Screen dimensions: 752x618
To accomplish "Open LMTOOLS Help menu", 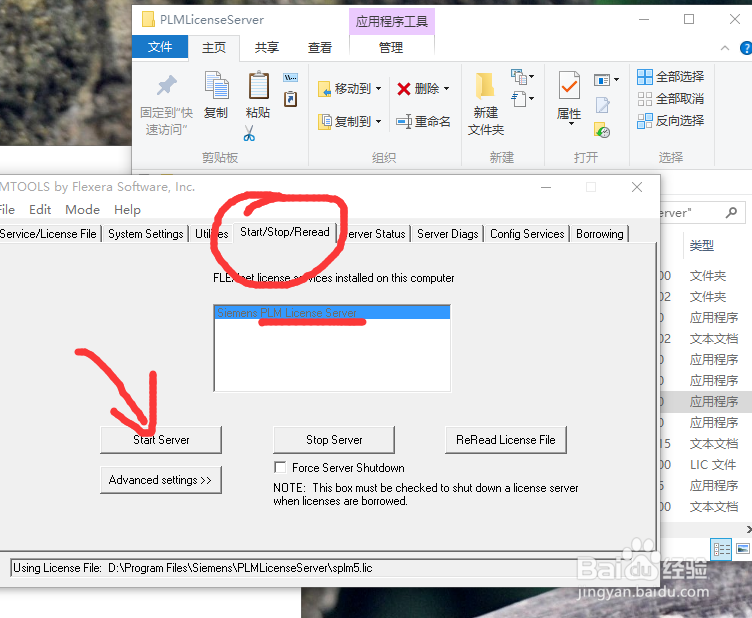I will (127, 210).
